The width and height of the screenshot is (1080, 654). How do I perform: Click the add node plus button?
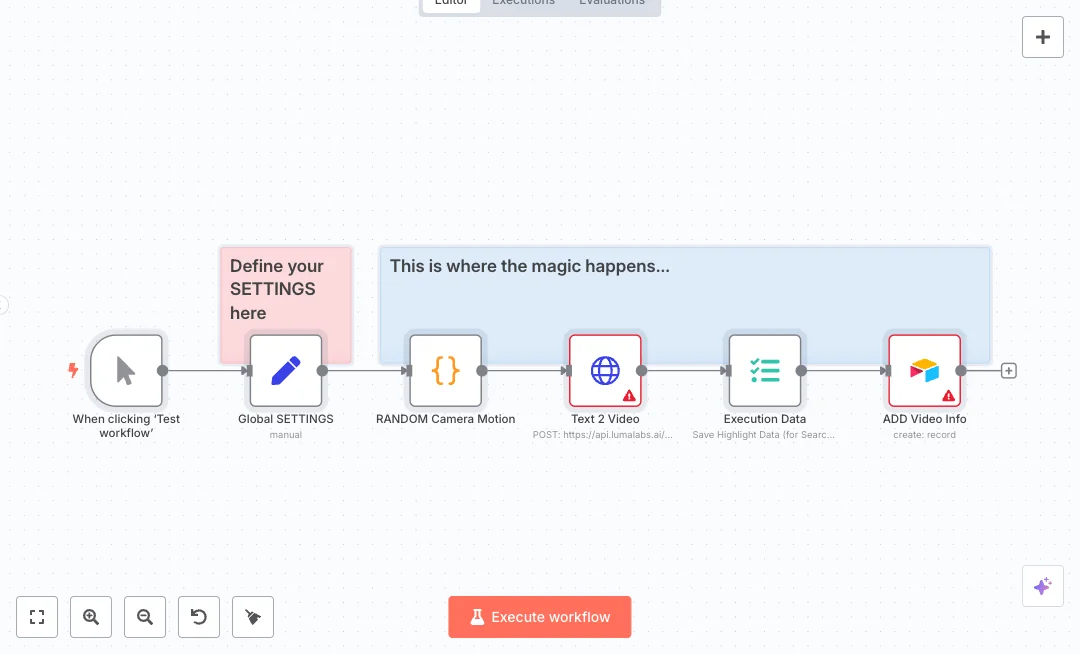tap(1042, 37)
